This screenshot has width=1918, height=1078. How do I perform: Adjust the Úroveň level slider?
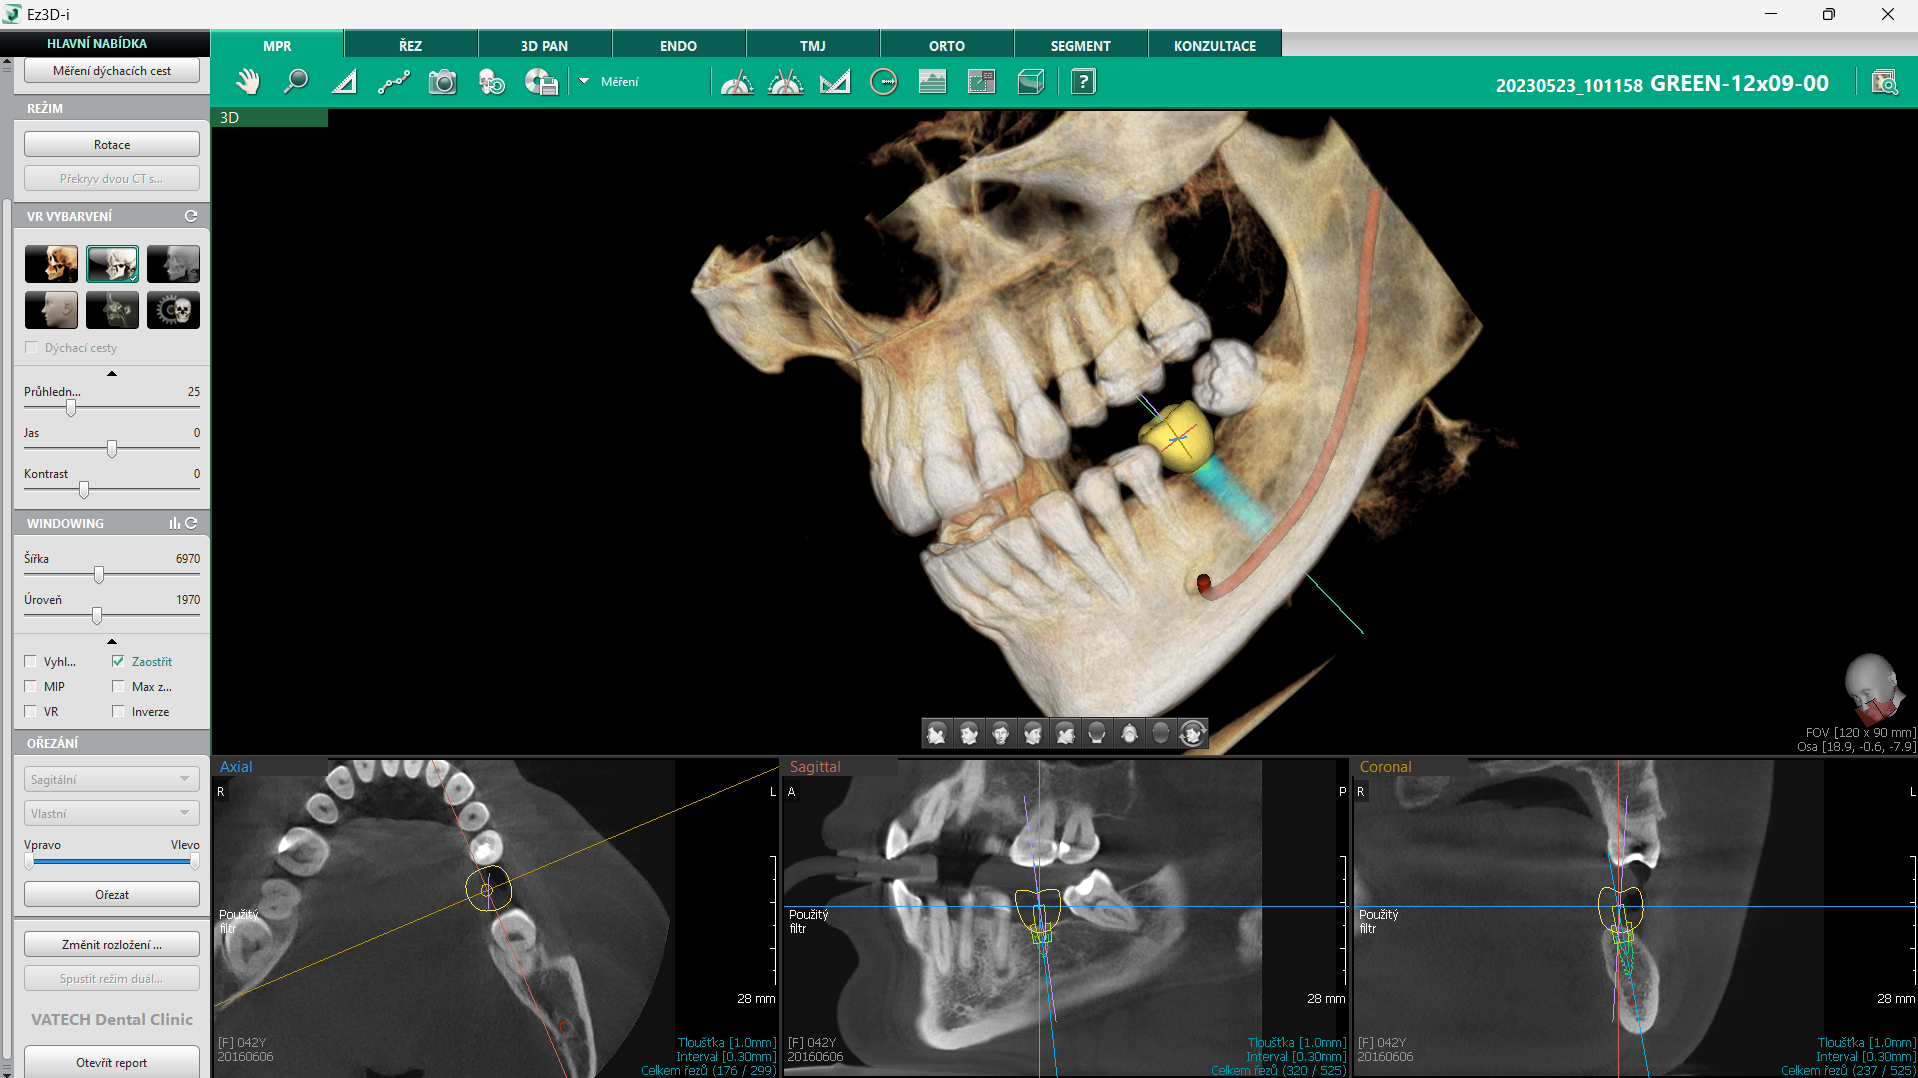coord(97,616)
